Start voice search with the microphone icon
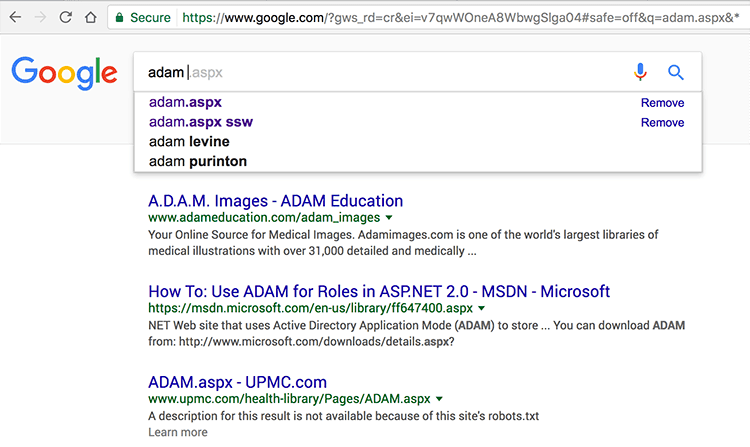 click(641, 72)
